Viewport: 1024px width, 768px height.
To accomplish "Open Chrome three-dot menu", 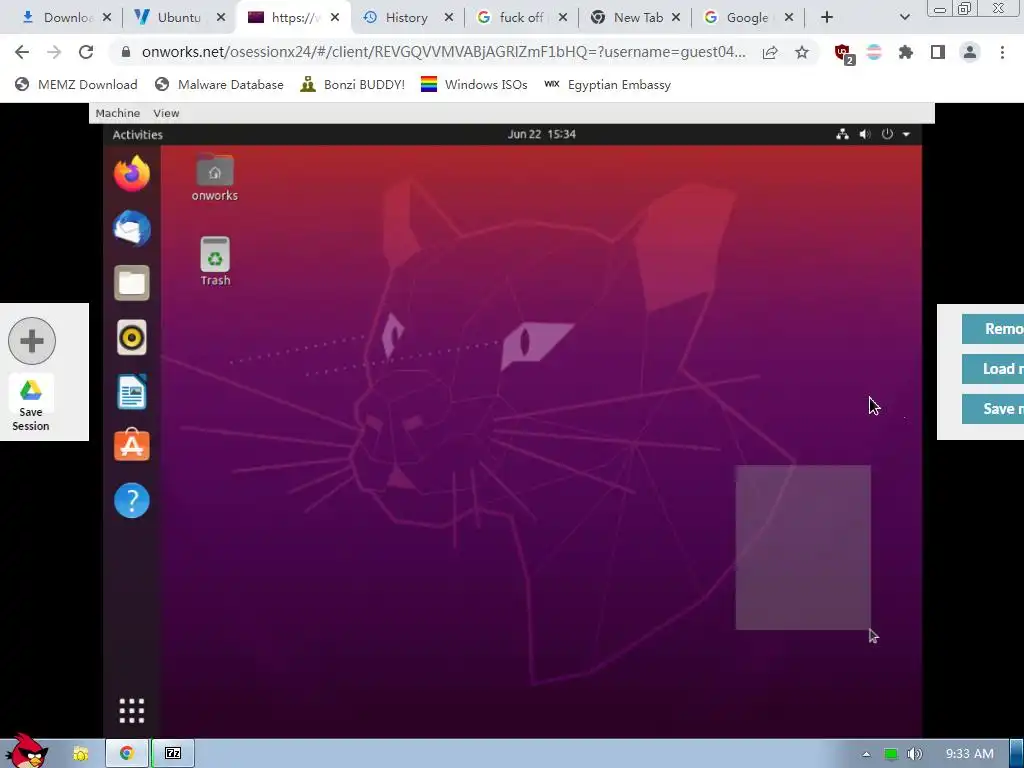I will click(1002, 52).
